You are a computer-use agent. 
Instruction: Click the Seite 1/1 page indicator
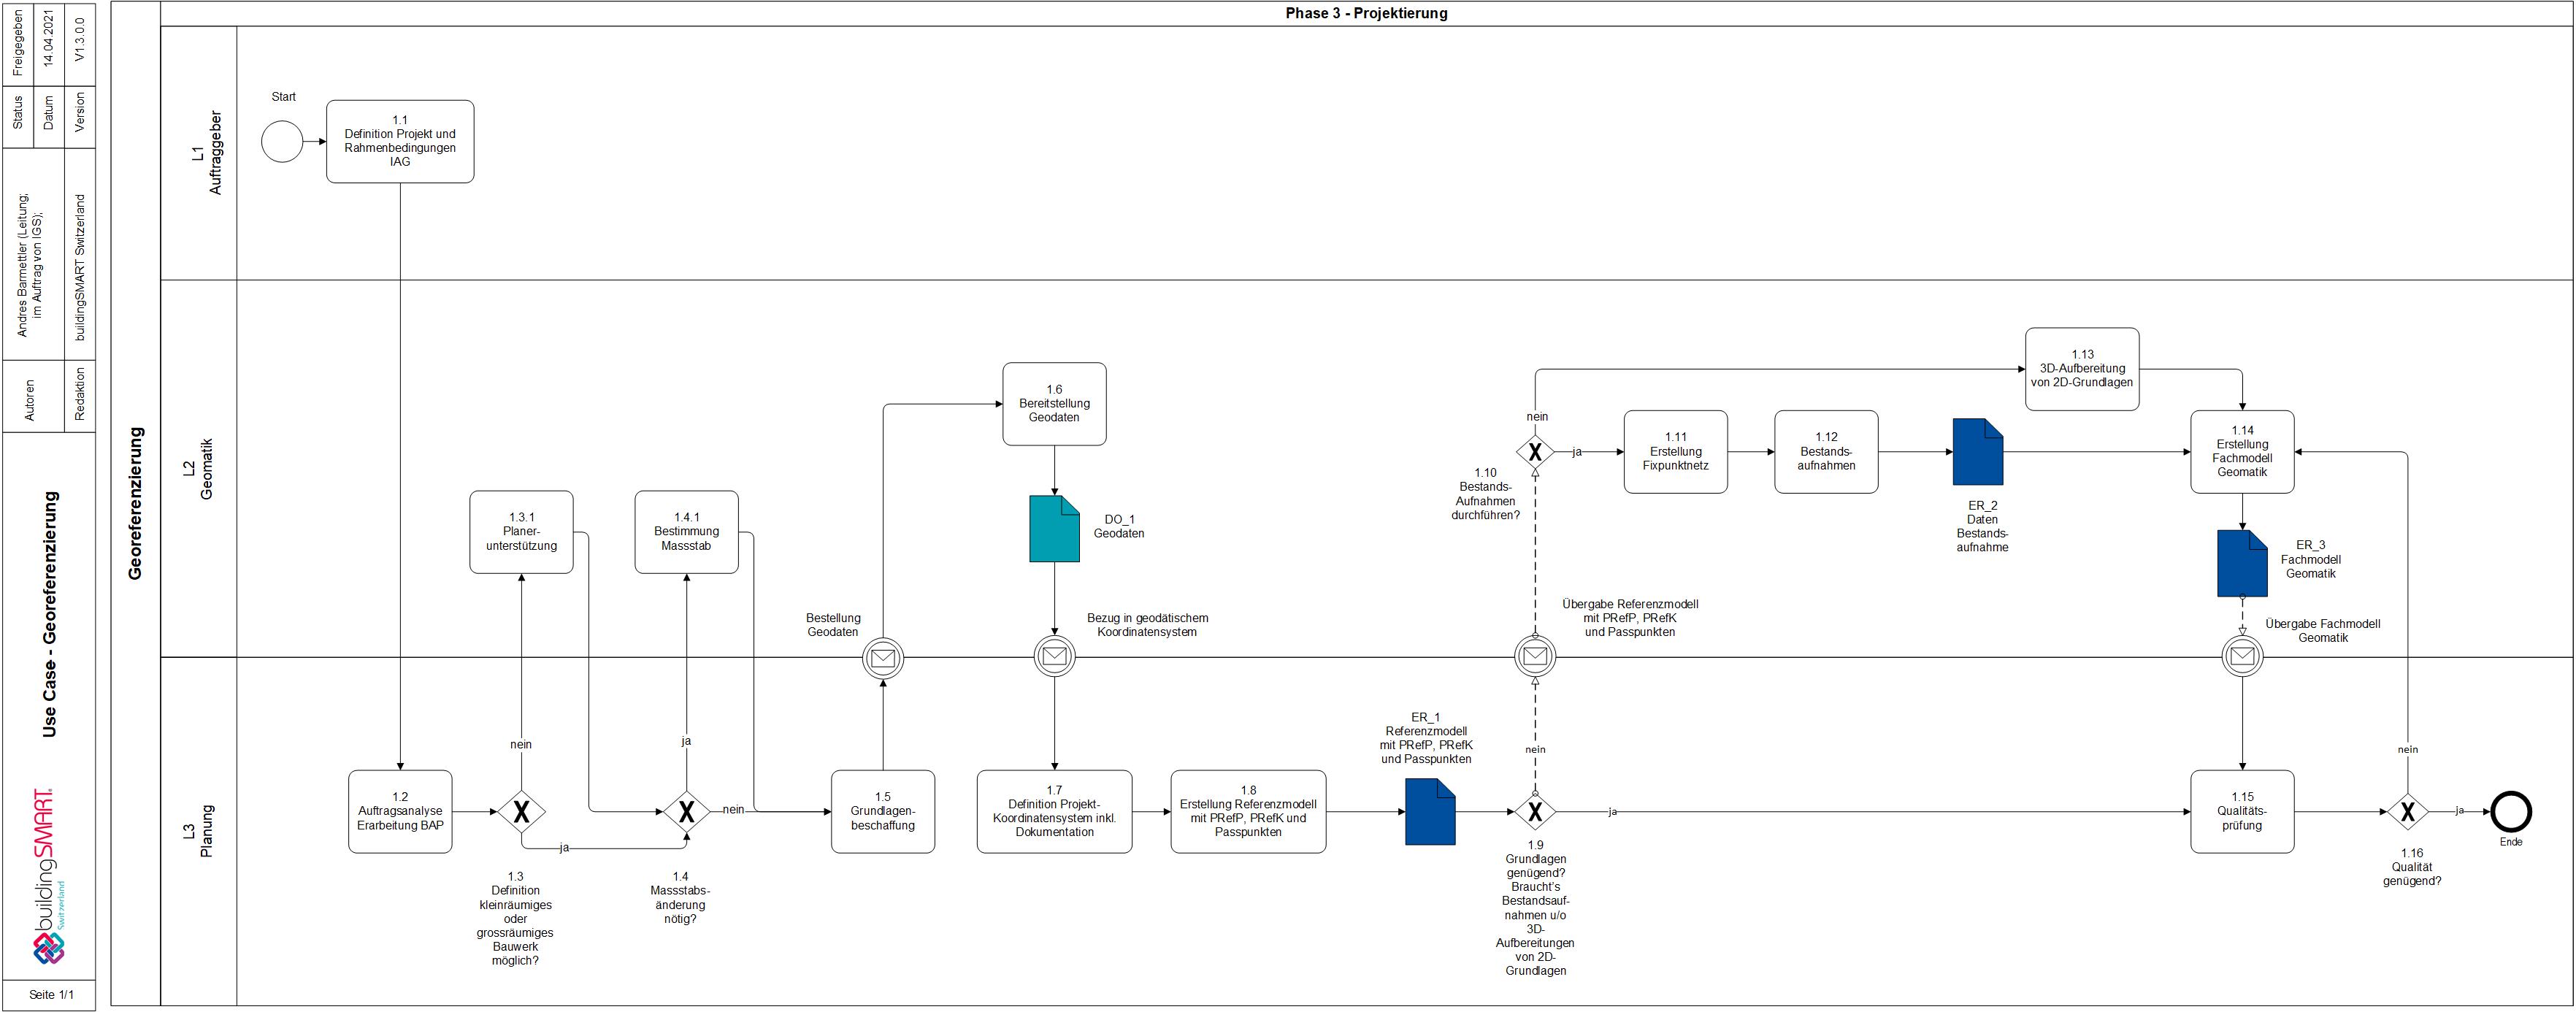click(x=51, y=995)
